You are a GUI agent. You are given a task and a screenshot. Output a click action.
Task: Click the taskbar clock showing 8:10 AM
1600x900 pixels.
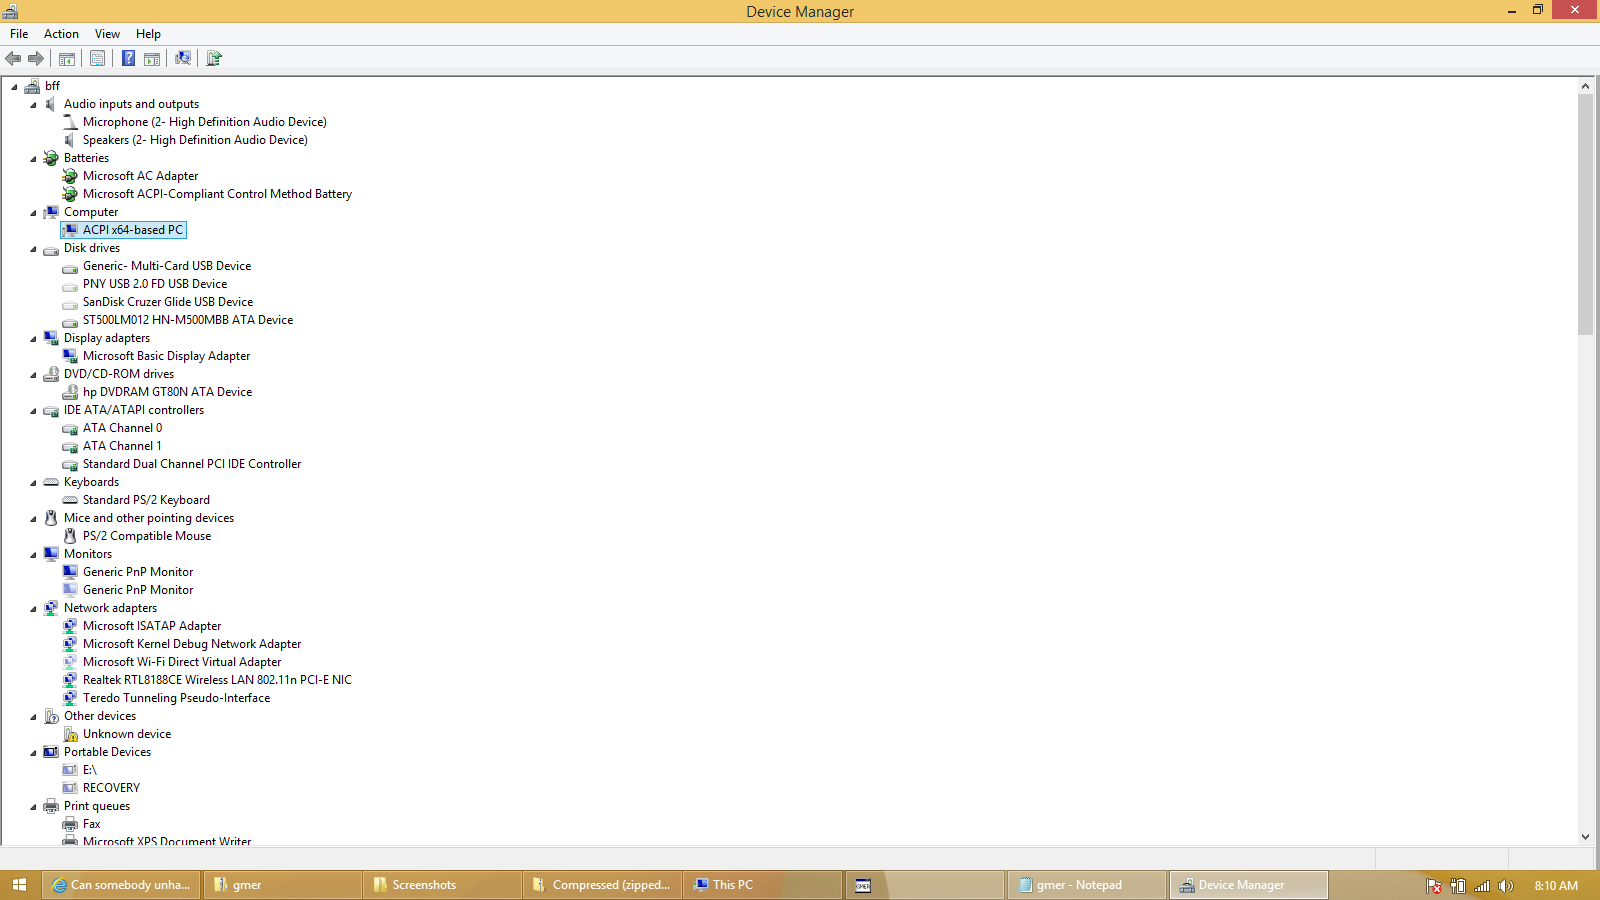(1556, 885)
